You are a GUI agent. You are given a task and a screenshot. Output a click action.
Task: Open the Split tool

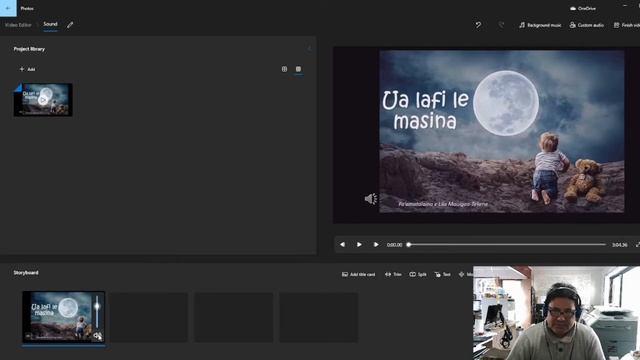tap(418, 274)
